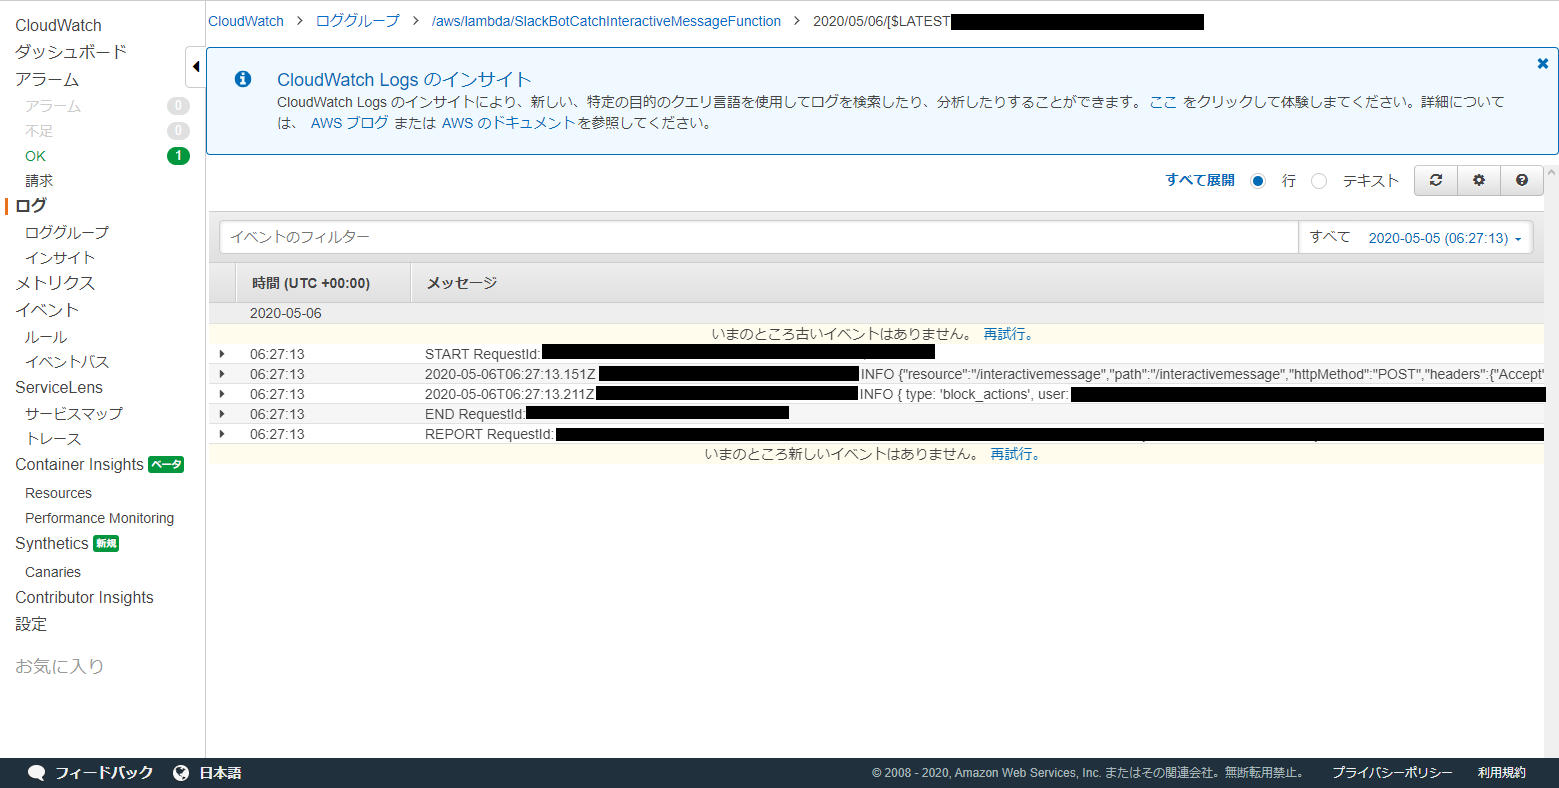Click the 2020-05-06 date row
Screen dimensions: 1559x788
(x=876, y=313)
